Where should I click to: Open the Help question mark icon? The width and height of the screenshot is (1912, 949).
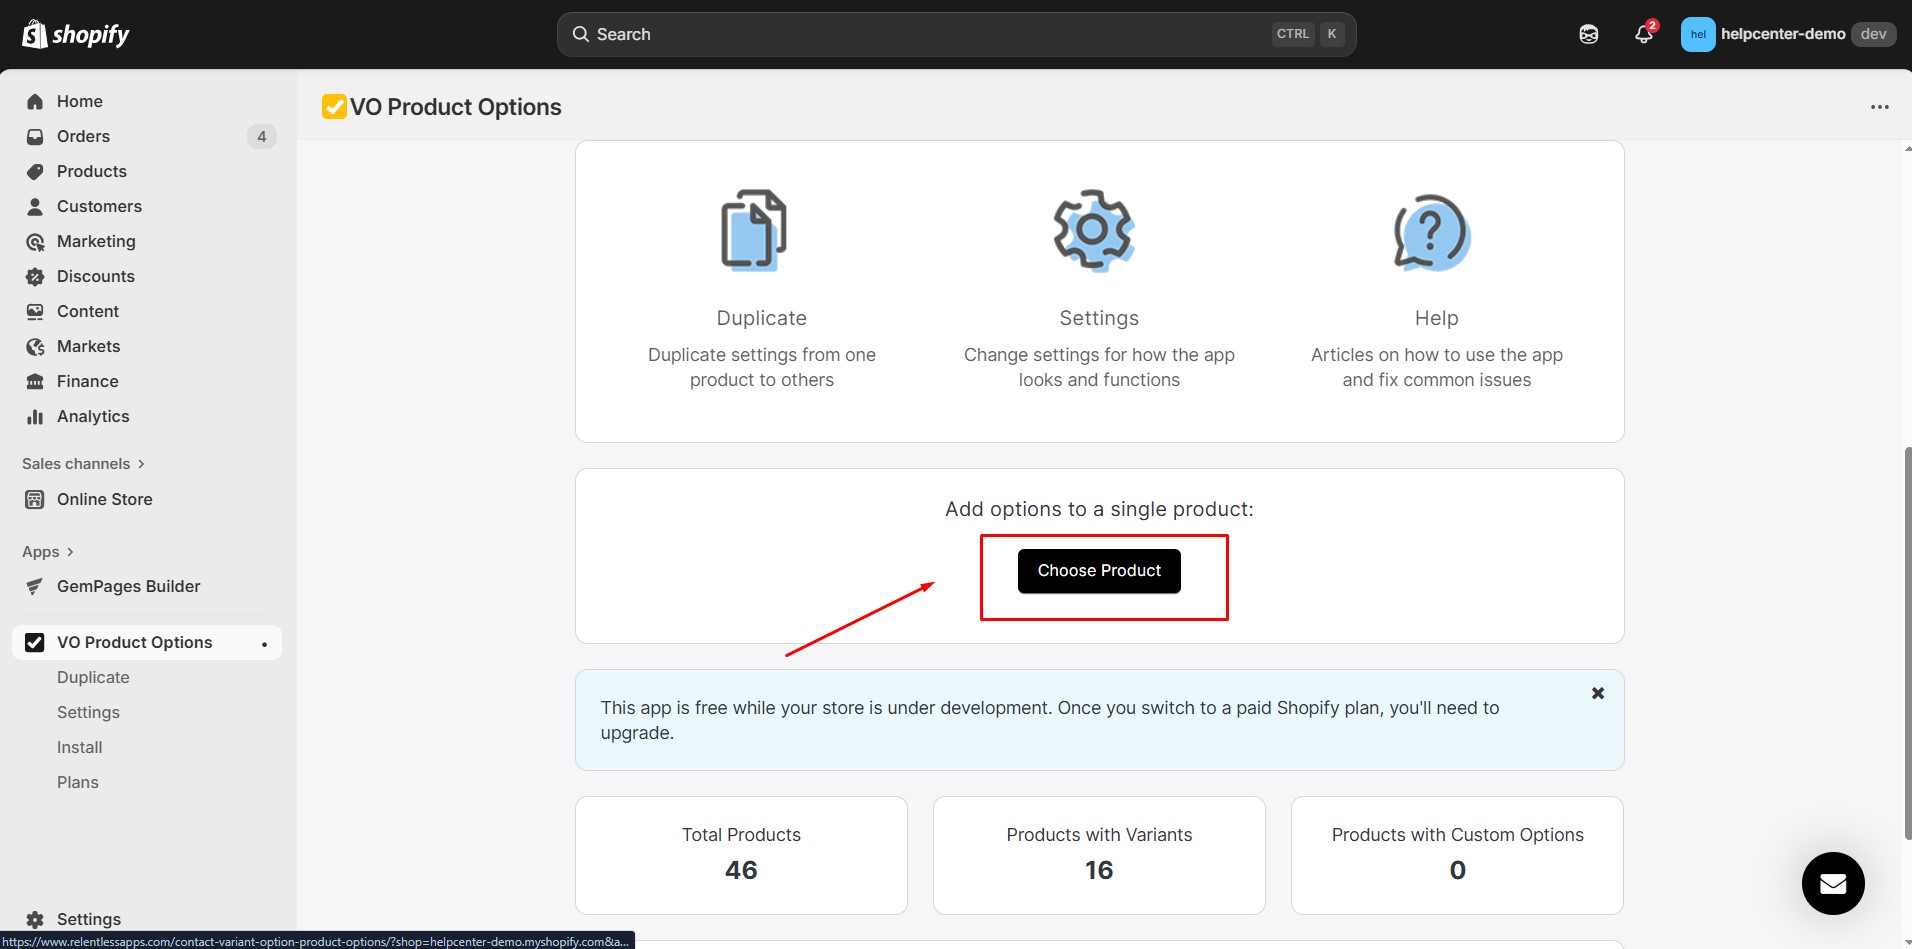1432,232
